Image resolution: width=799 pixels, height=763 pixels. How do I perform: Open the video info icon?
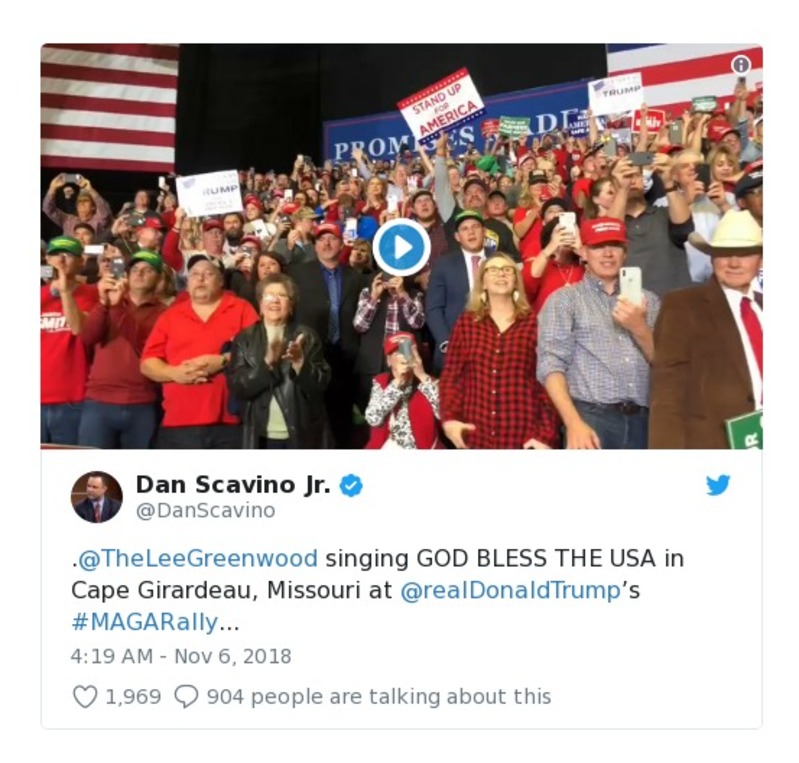(x=741, y=65)
